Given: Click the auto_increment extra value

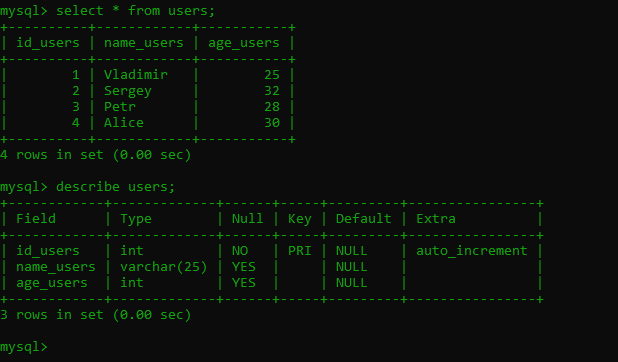Looking at the screenshot, I should (x=472, y=251).
